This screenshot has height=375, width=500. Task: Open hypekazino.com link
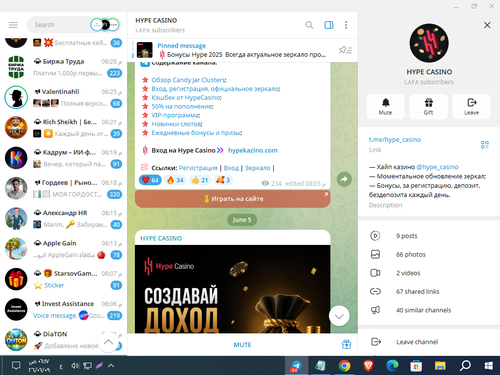[x=253, y=150]
